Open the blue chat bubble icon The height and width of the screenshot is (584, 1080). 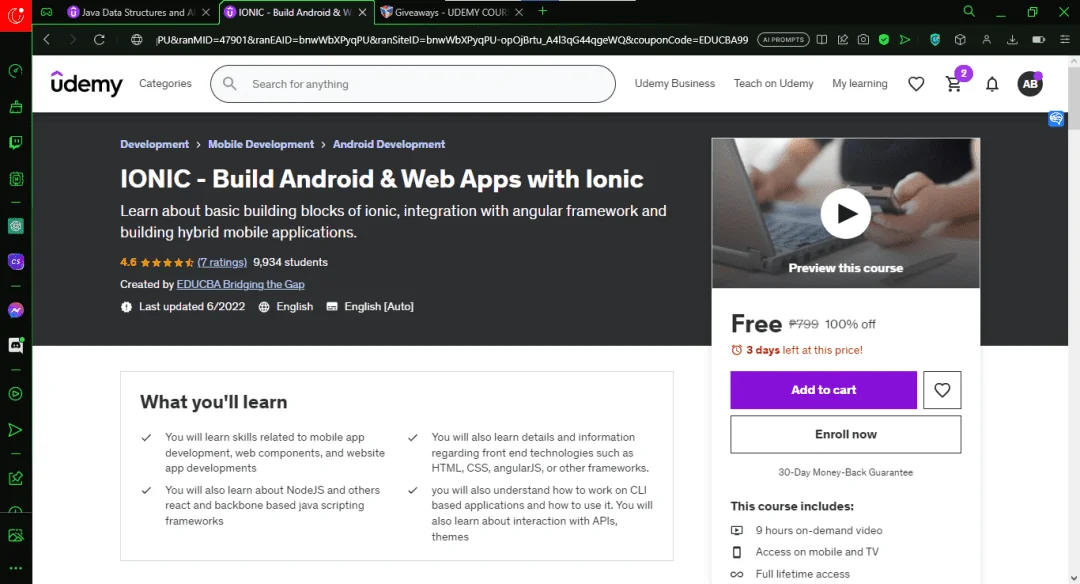(x=1056, y=118)
